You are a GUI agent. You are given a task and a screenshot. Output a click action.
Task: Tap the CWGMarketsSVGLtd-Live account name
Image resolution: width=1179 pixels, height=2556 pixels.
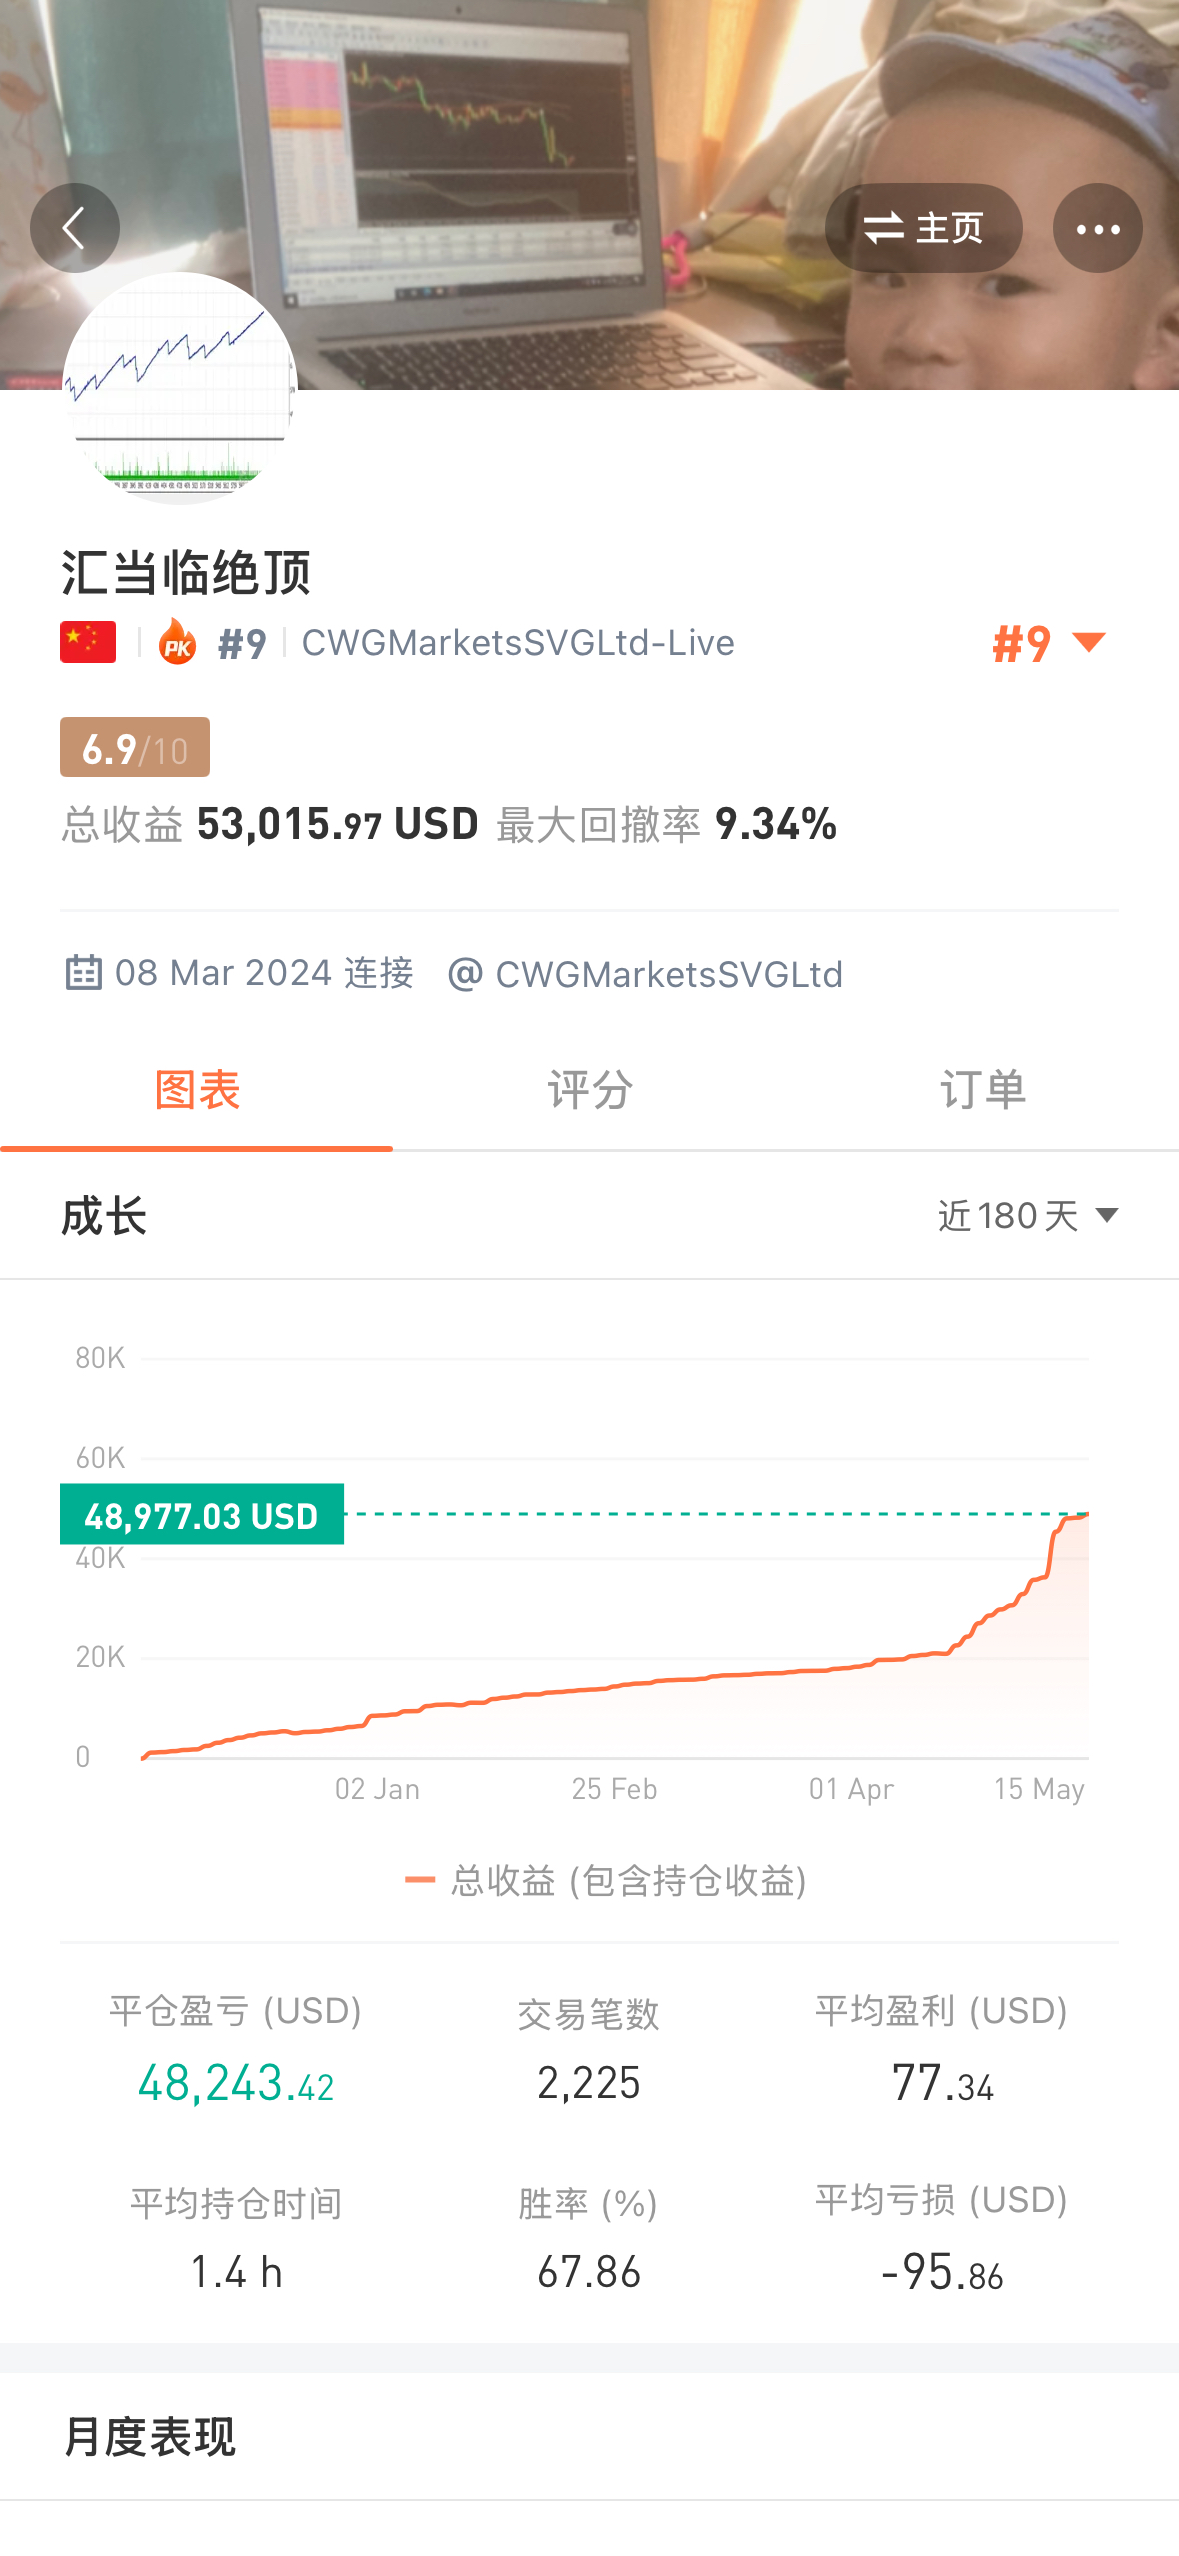[518, 643]
